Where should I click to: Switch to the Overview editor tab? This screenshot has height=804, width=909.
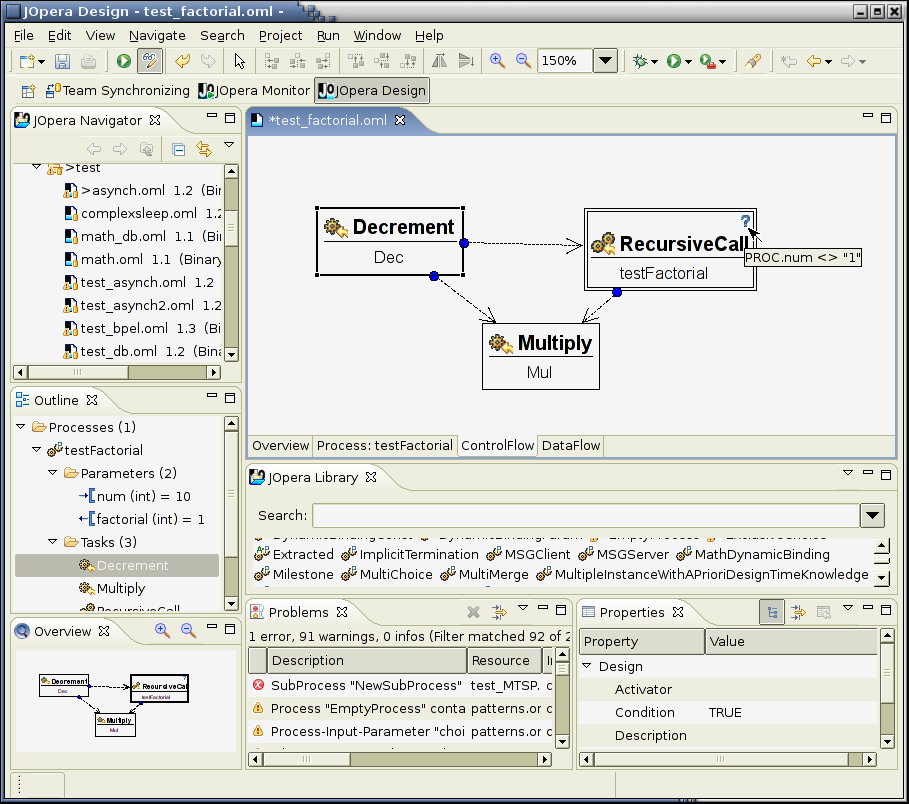point(281,445)
